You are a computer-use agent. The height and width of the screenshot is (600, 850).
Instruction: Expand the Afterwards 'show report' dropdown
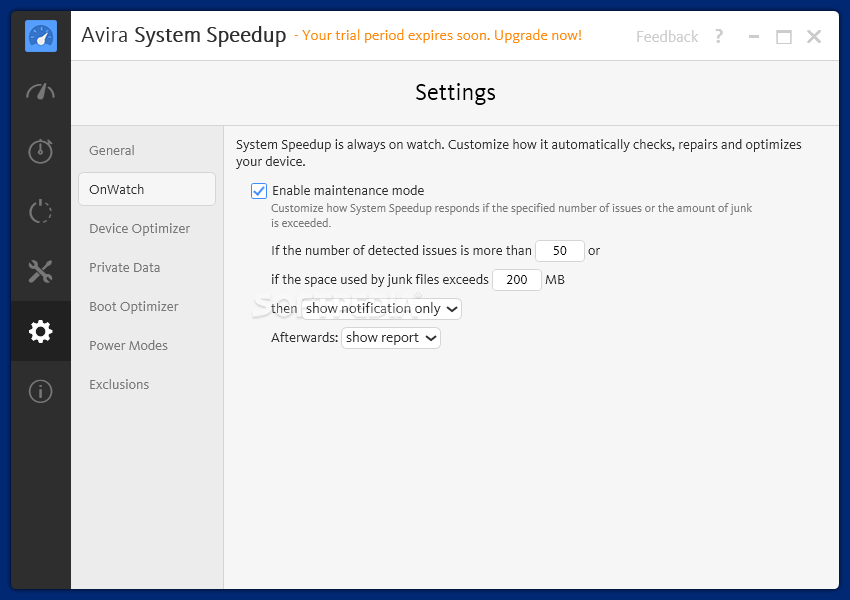tap(391, 338)
